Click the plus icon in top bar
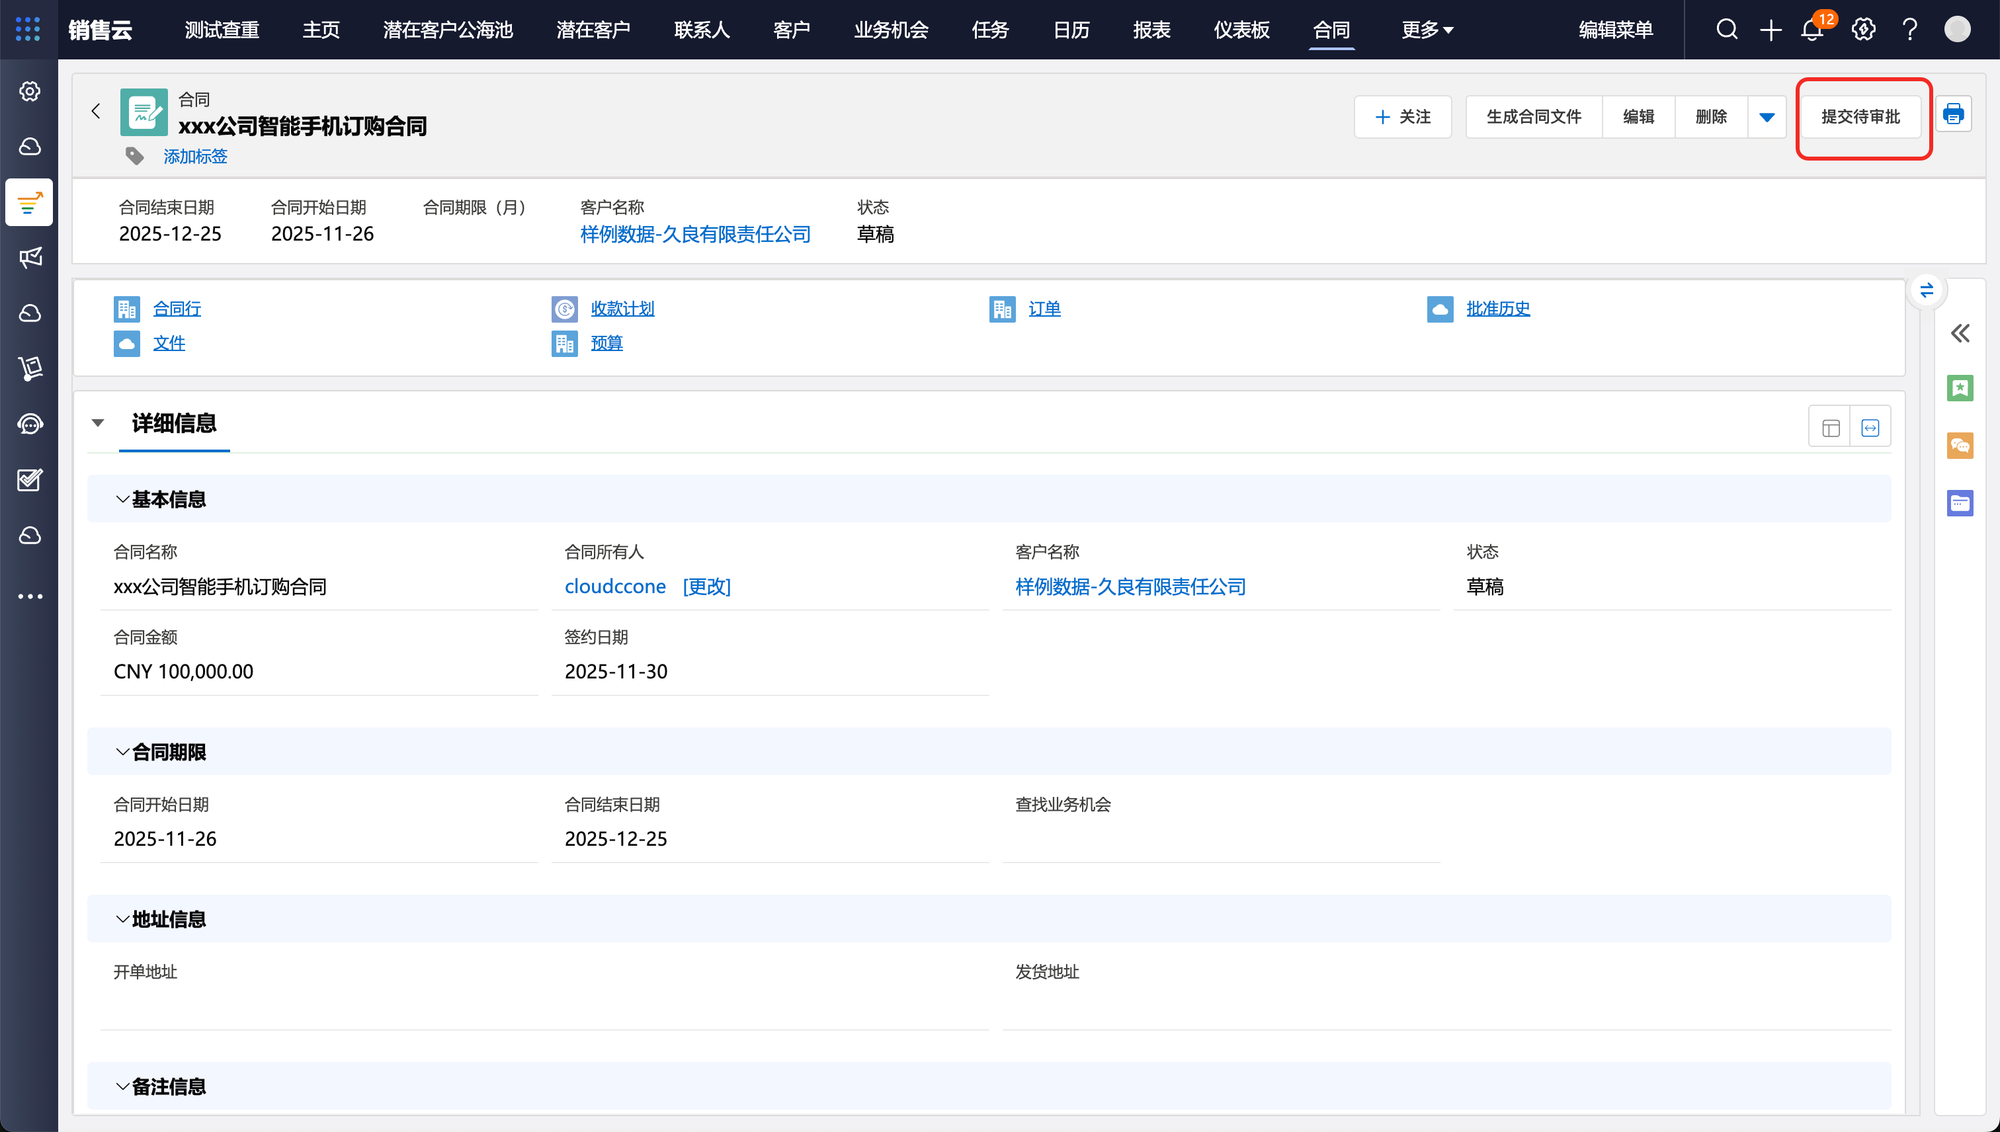This screenshot has height=1132, width=2000. tap(1770, 30)
